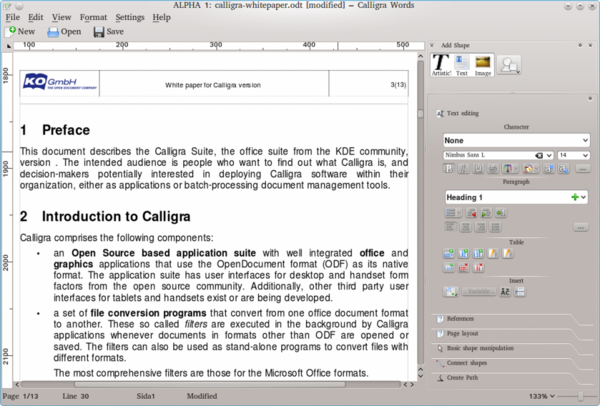Open the Help menu
This screenshot has height=406, width=600.
point(161,17)
